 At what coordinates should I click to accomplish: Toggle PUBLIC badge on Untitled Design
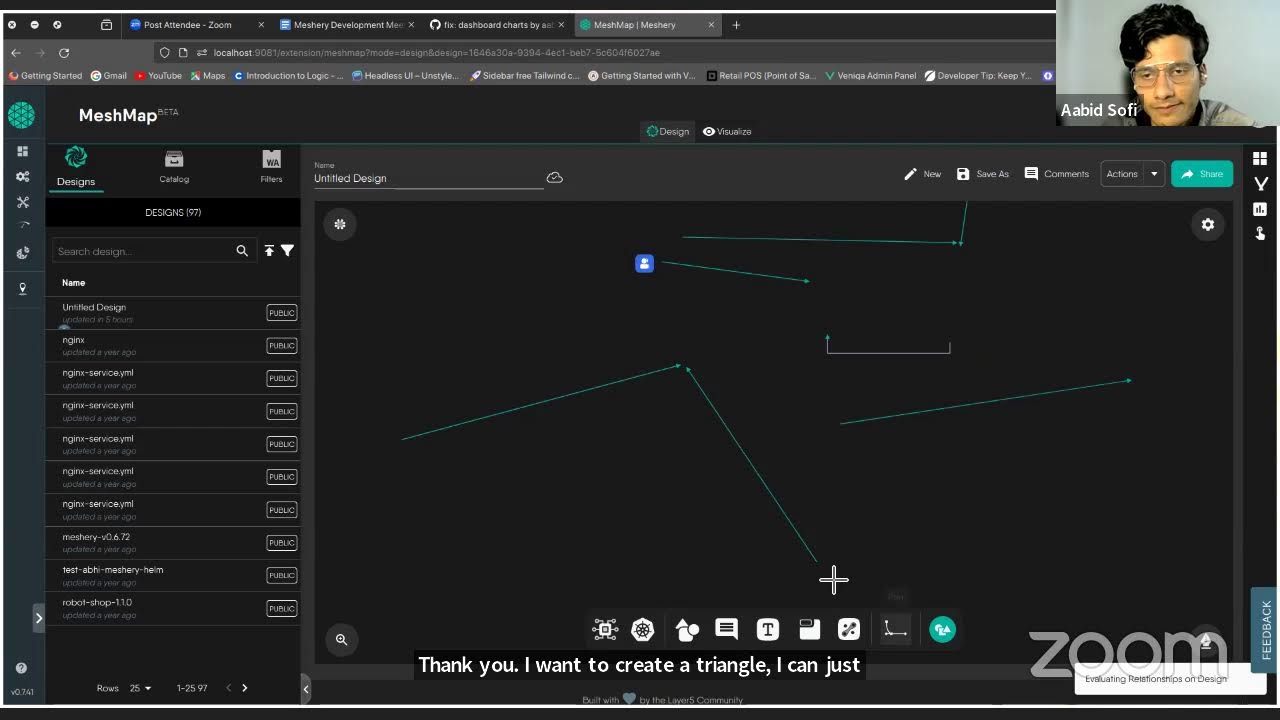pyautogui.click(x=282, y=313)
